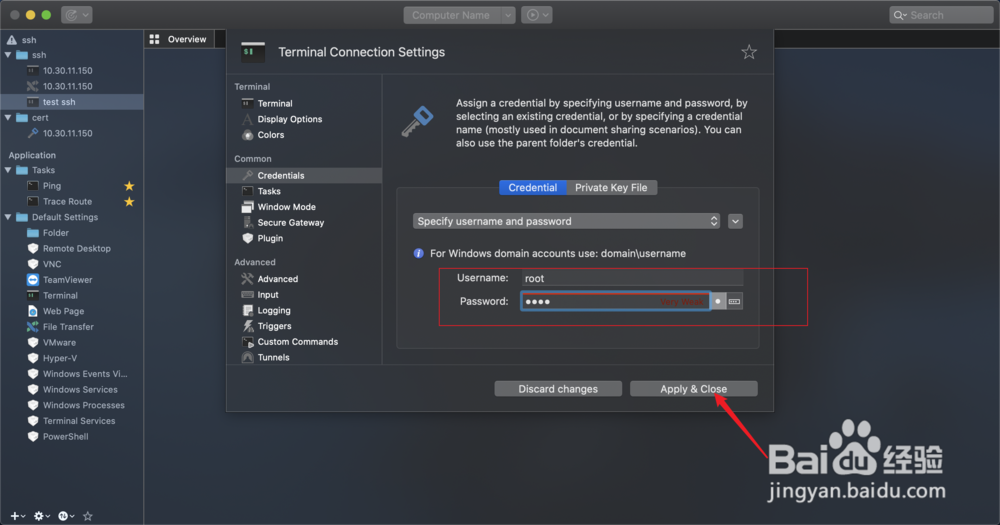Collapse the ssh folder in sidebar
The height and width of the screenshot is (525, 1000).
8,55
